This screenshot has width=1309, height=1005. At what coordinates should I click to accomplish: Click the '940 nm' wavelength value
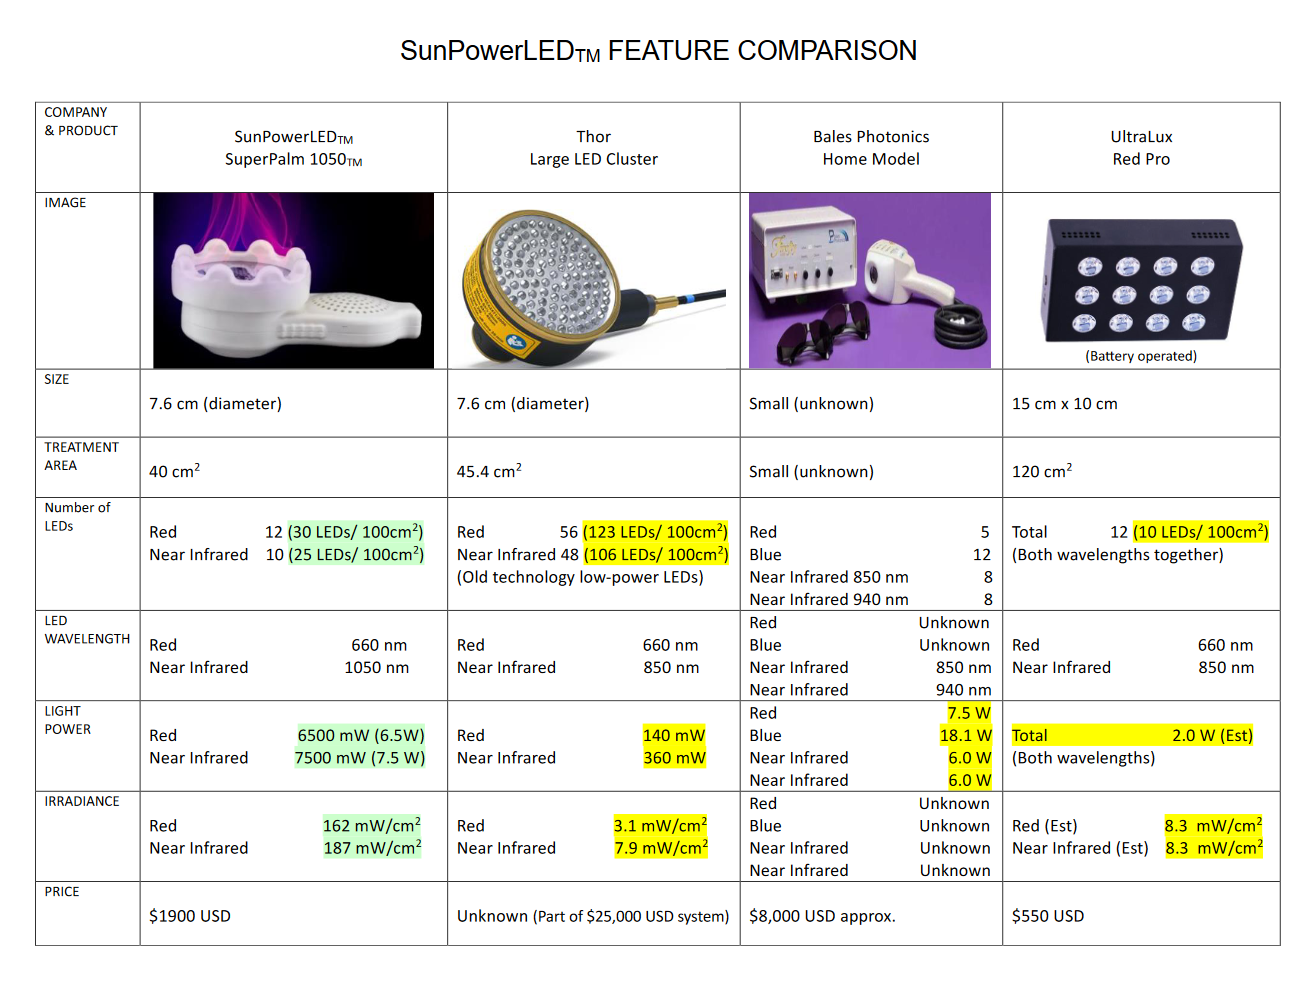[x=964, y=690]
